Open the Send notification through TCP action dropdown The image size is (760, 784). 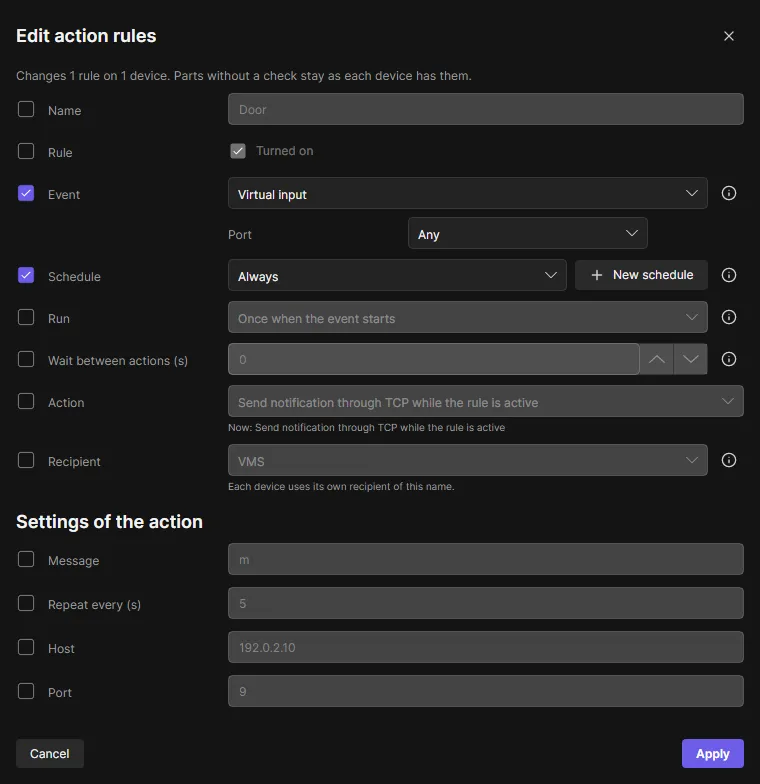tap(486, 401)
